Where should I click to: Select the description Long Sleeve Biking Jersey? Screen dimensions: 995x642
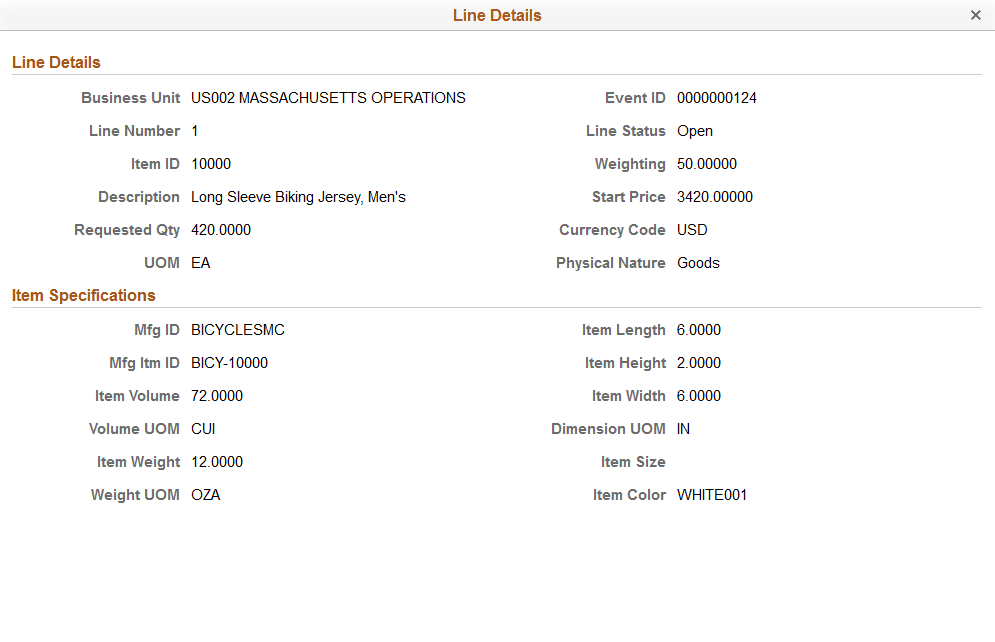pos(297,196)
